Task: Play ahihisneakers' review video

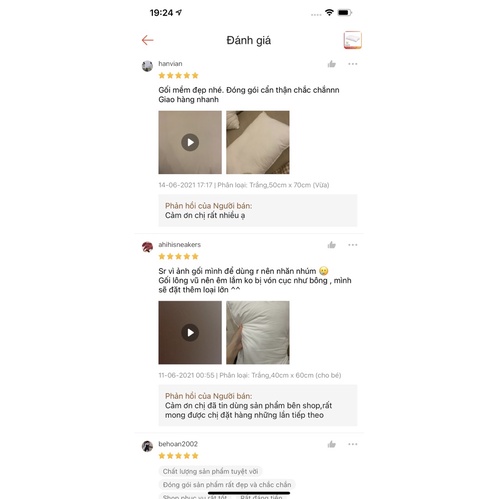Action: [x=190, y=333]
